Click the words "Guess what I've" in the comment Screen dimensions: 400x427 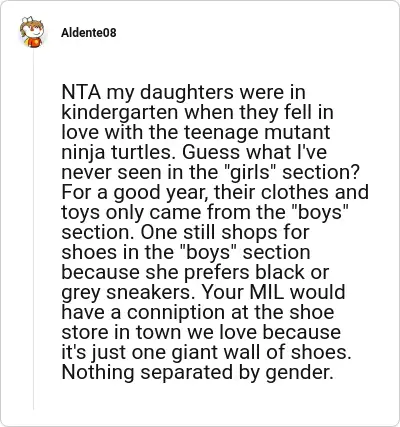click(x=255, y=152)
